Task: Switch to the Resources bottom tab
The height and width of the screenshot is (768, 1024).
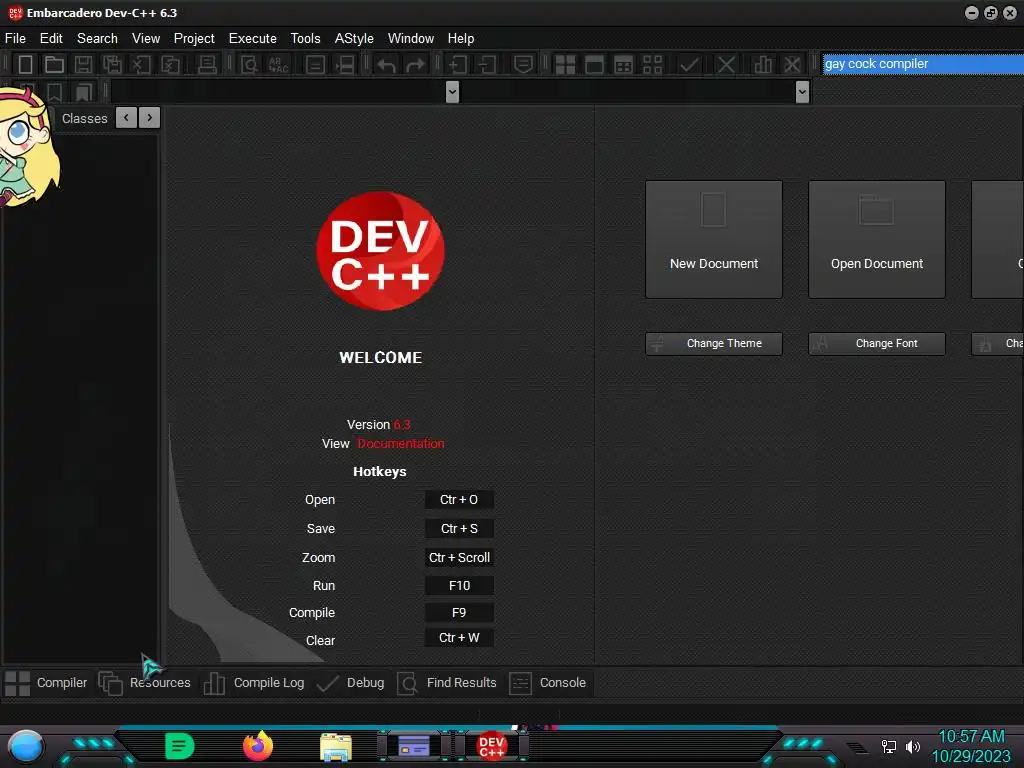Action: pos(145,683)
